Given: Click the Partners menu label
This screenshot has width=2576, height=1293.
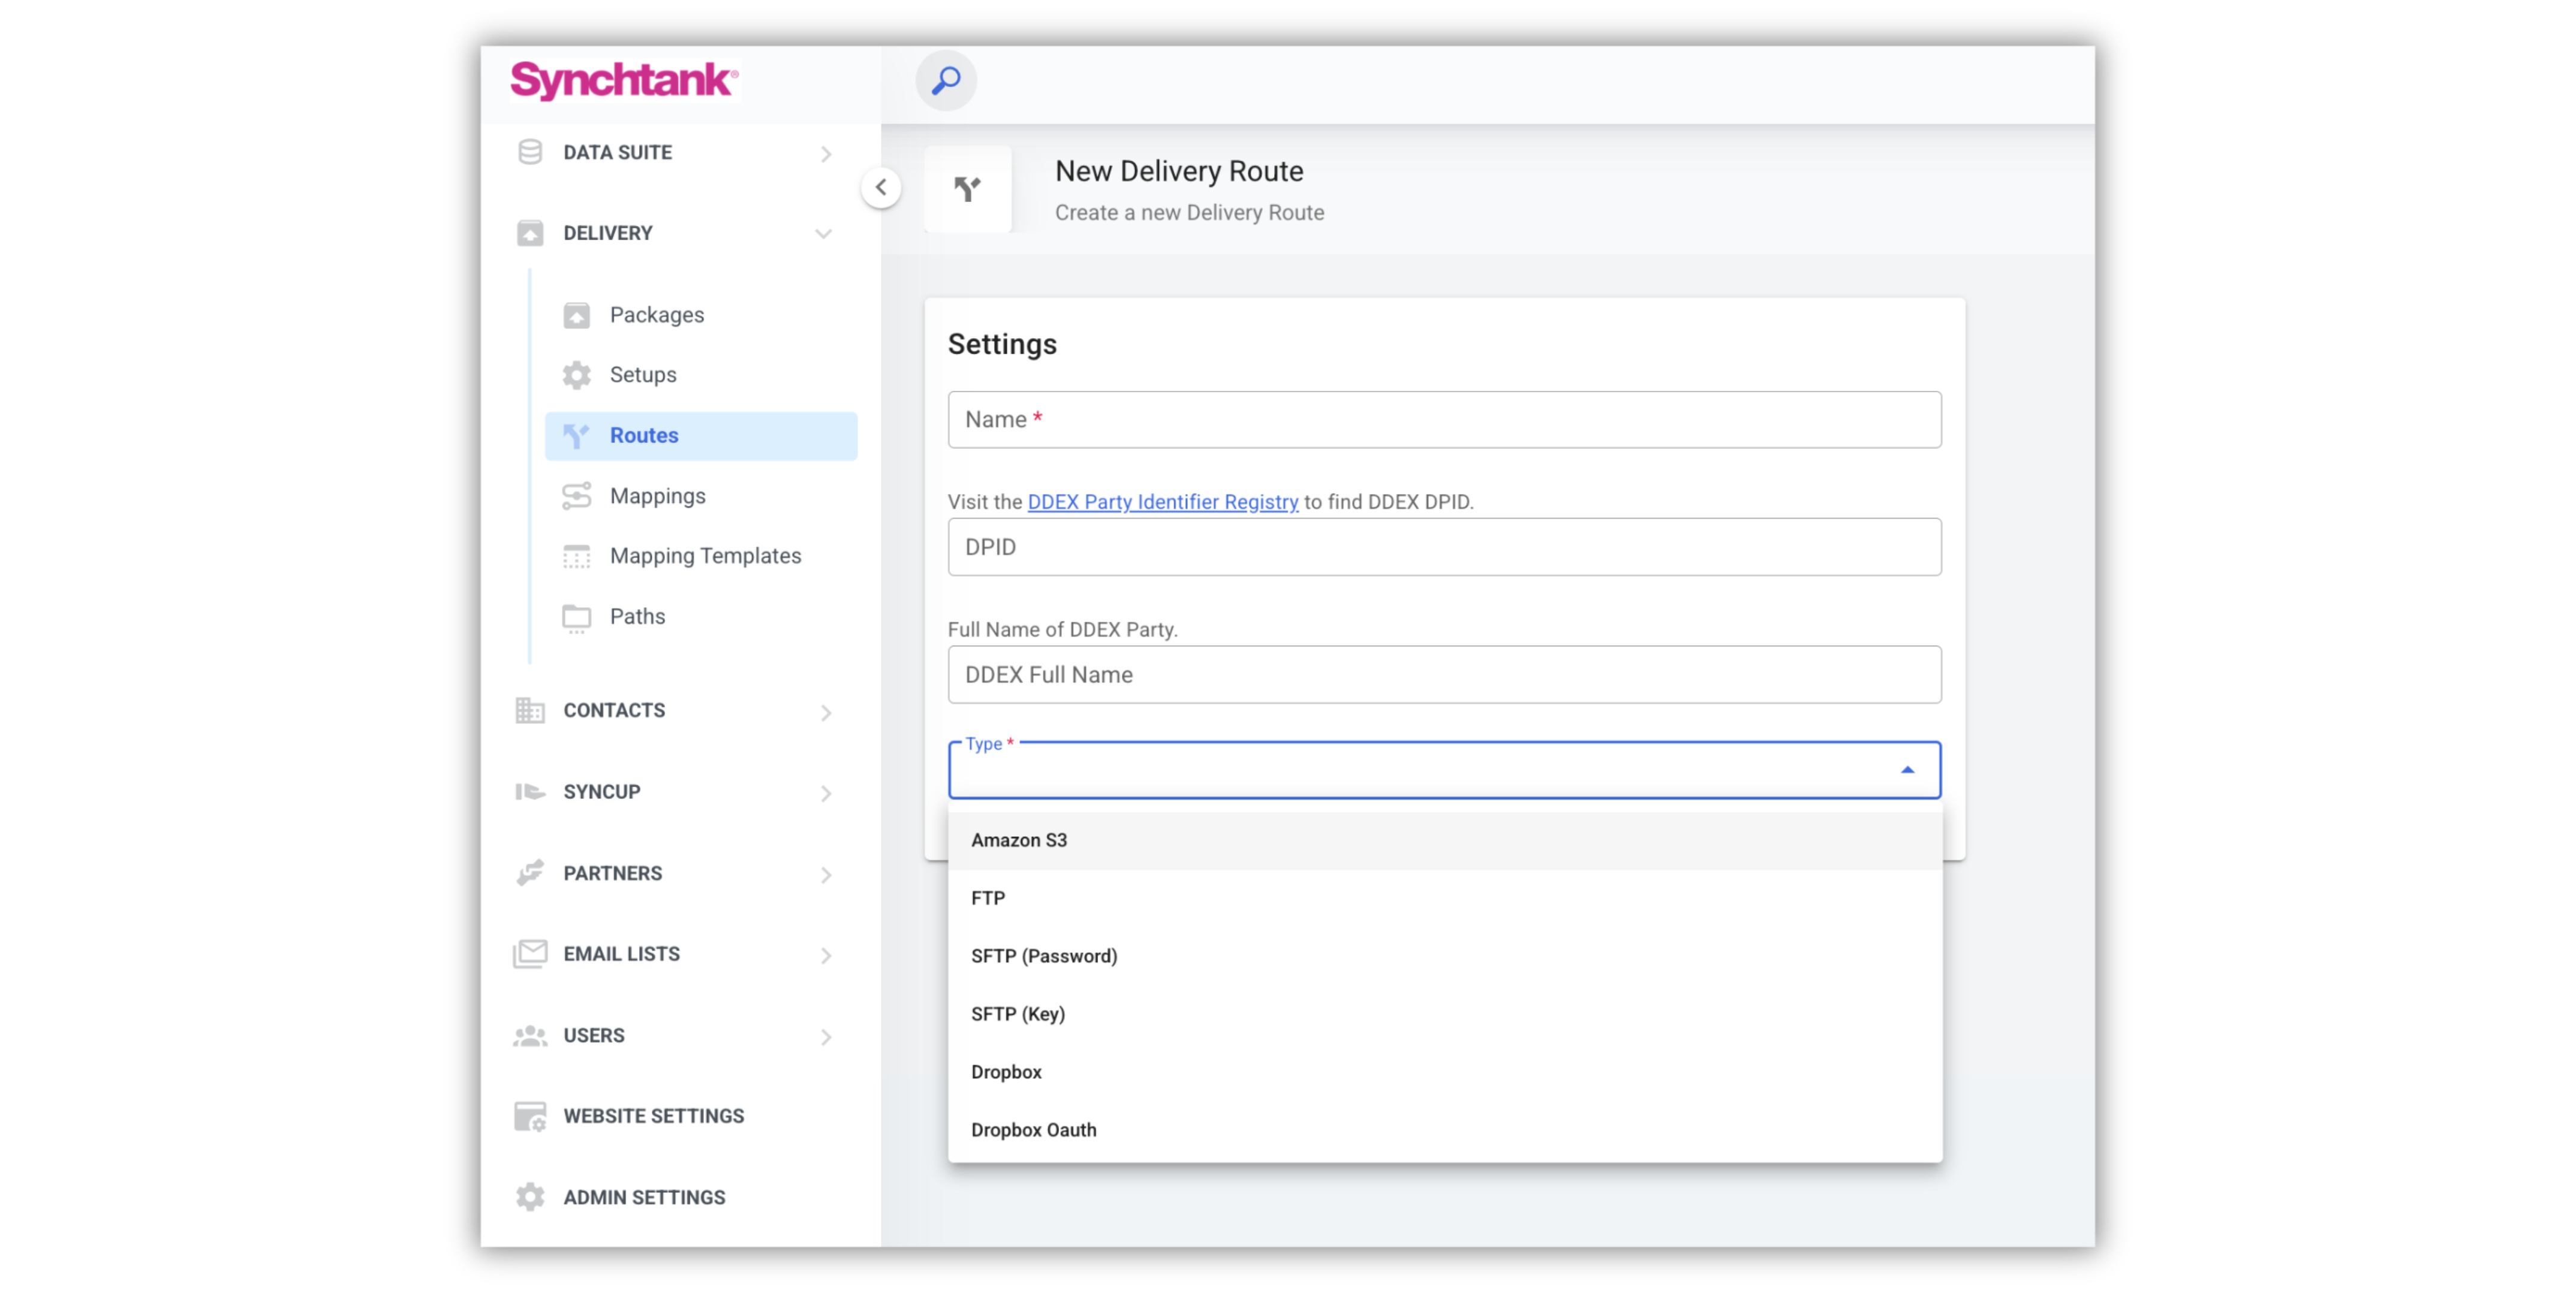Looking at the screenshot, I should 612,873.
